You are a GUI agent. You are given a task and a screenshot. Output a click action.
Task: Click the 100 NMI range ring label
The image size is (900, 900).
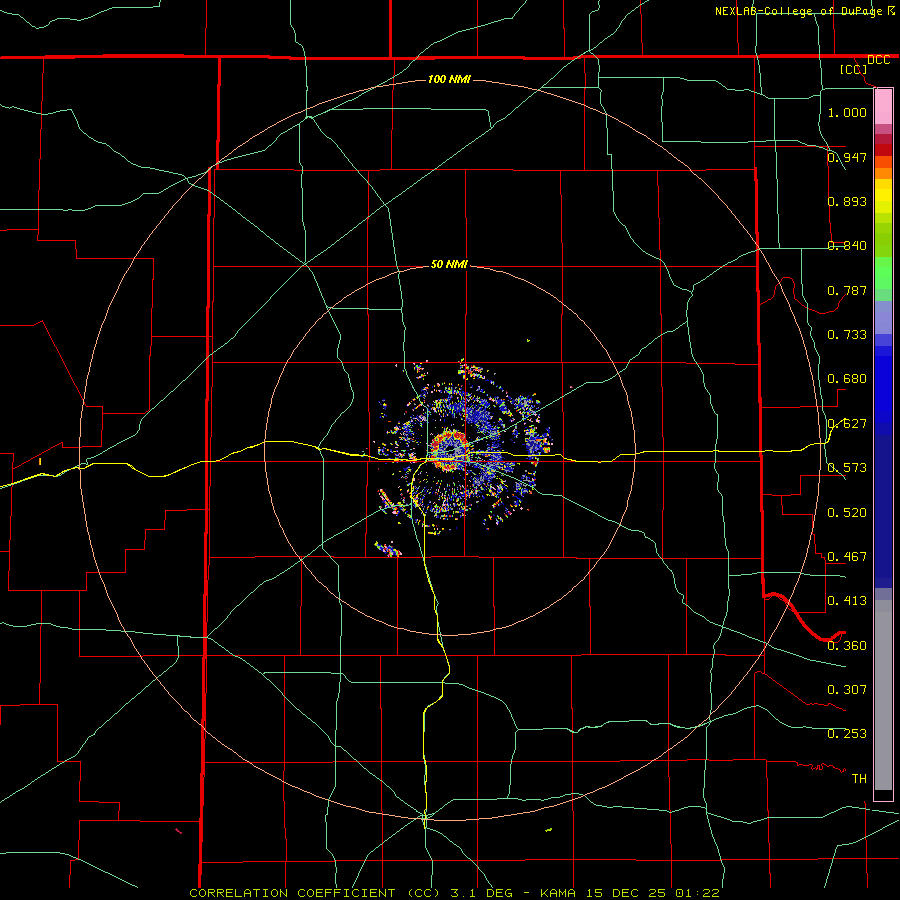pyautogui.click(x=449, y=79)
